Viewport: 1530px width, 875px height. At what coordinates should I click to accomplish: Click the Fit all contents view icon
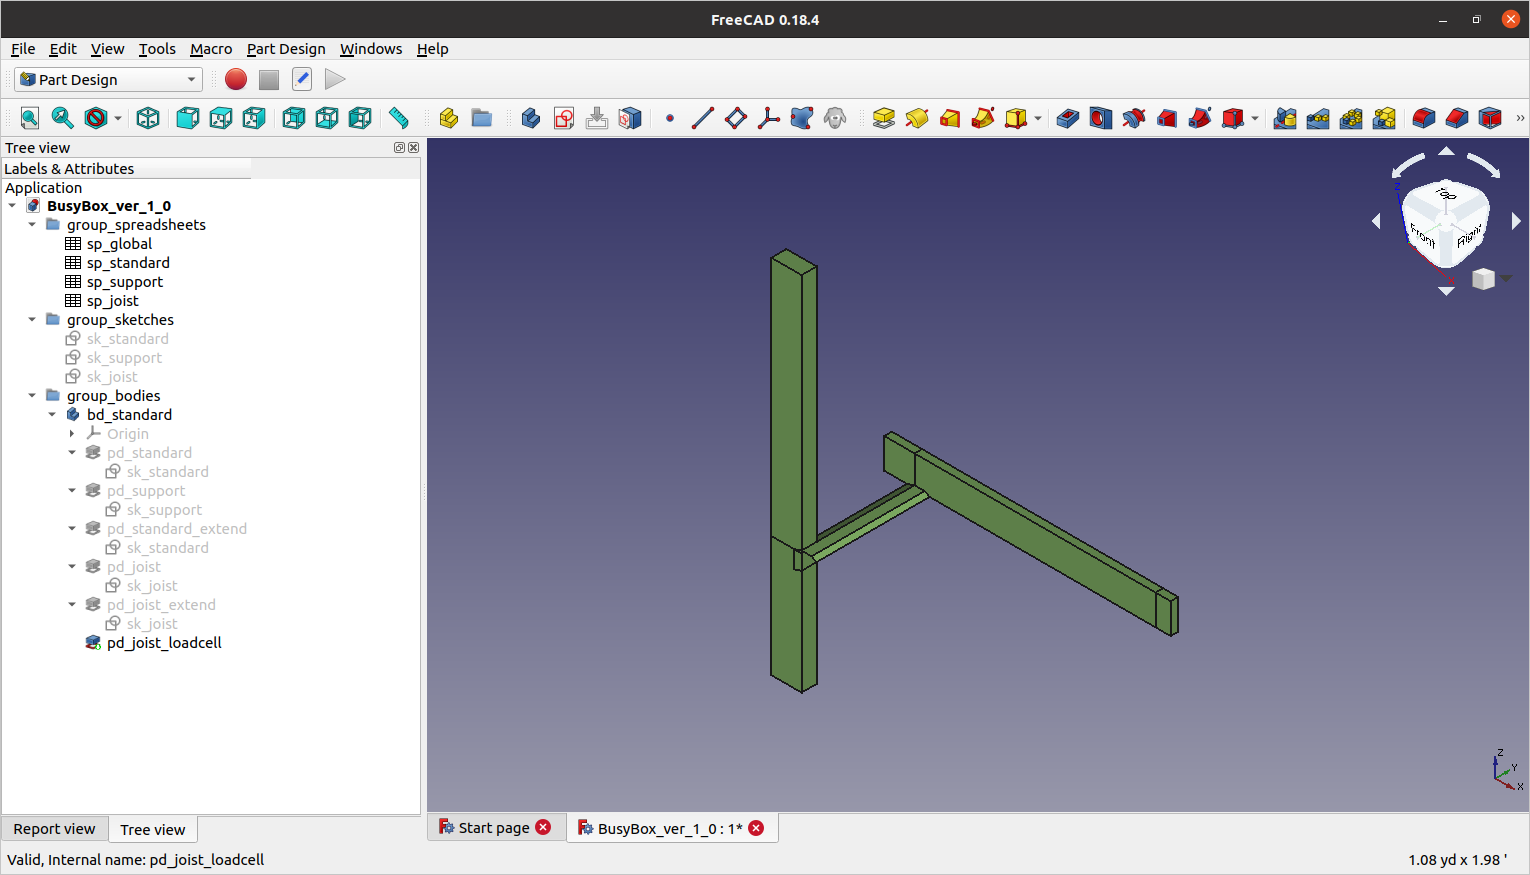click(30, 118)
